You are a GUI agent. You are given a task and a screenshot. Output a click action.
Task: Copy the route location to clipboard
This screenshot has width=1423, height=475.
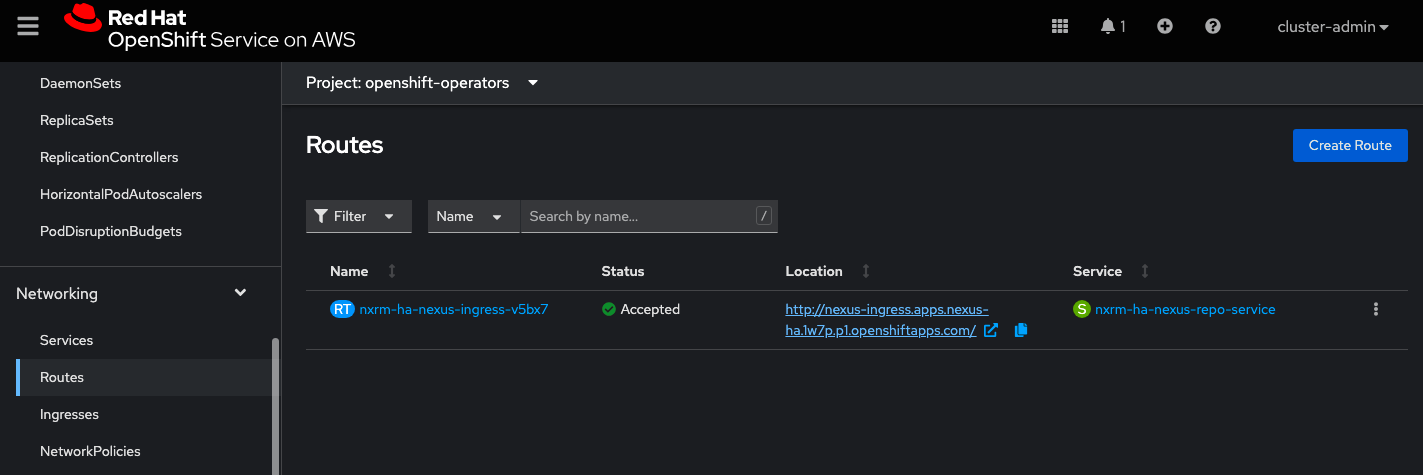click(x=1021, y=331)
